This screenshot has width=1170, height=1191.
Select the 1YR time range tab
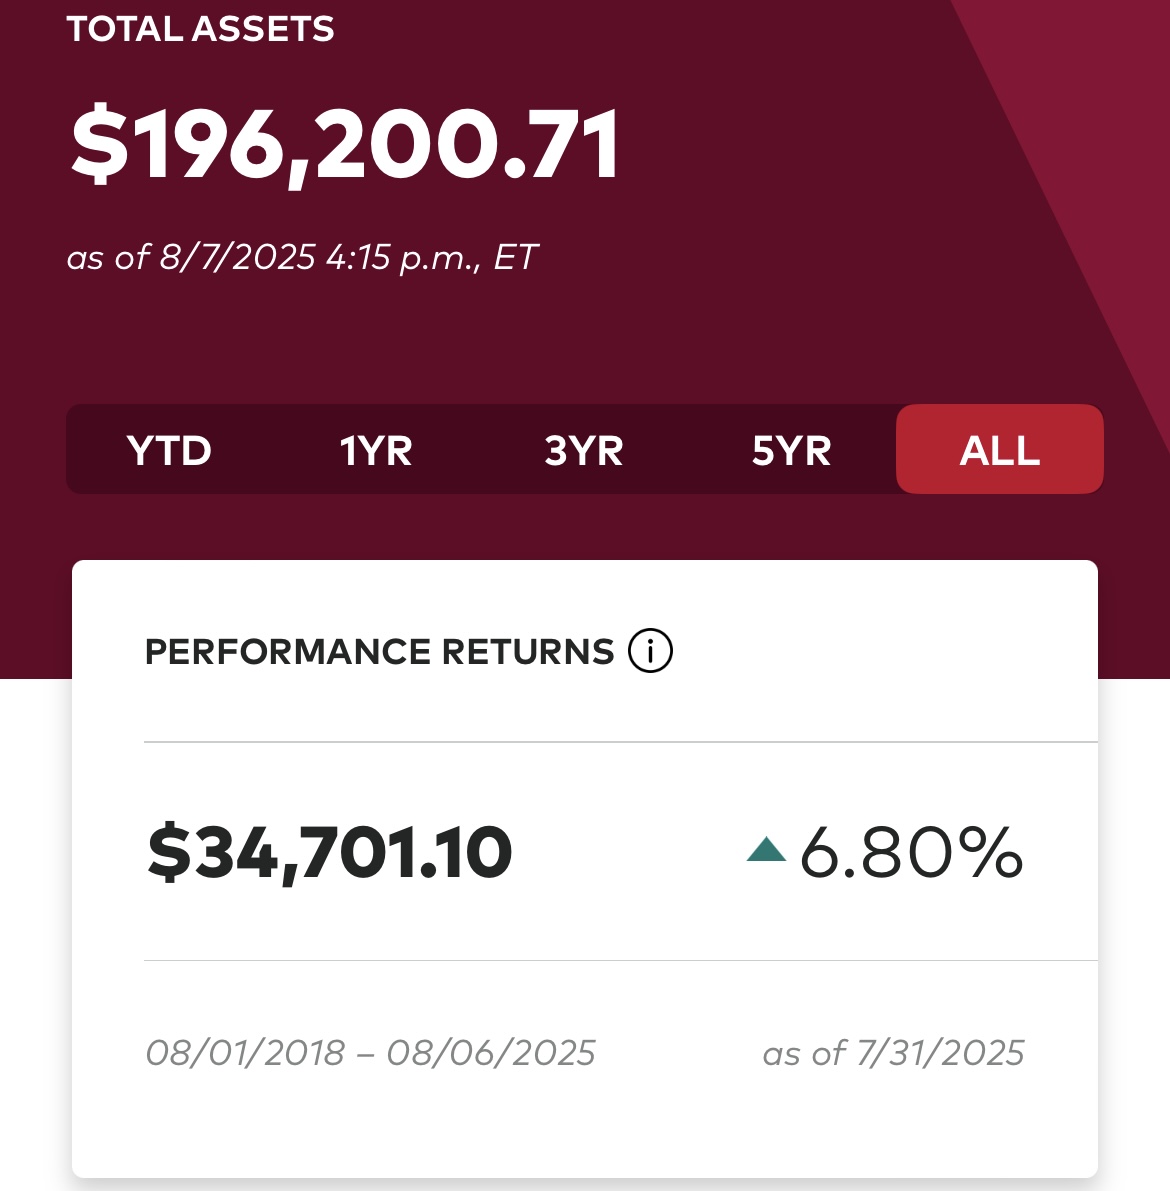pos(376,451)
